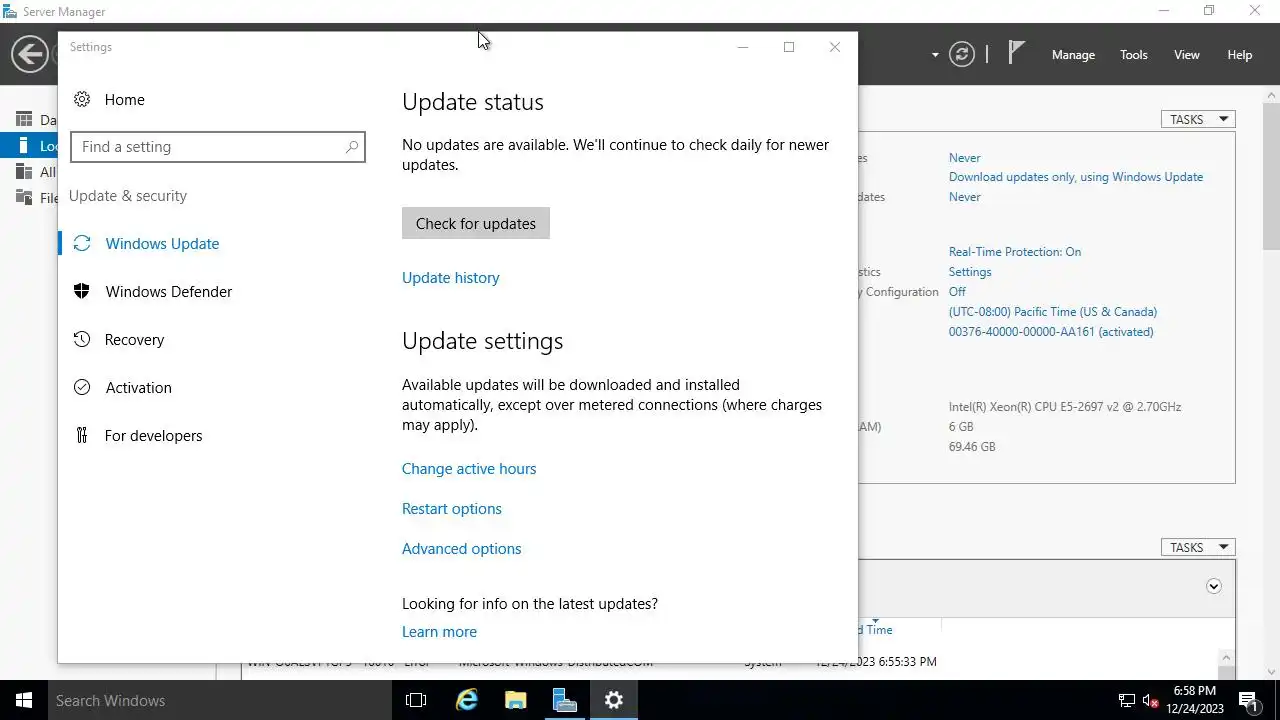Click the Settings gear taskbar icon
Viewport: 1280px width, 720px height.
coord(614,700)
